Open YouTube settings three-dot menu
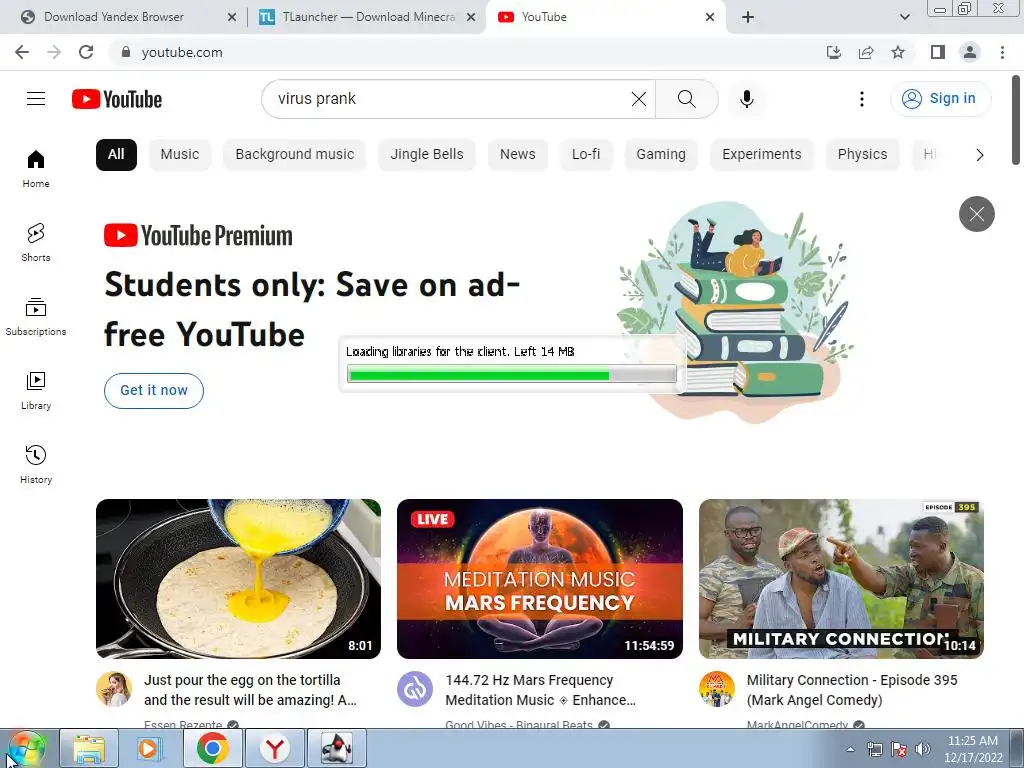1024x768 pixels. click(861, 99)
